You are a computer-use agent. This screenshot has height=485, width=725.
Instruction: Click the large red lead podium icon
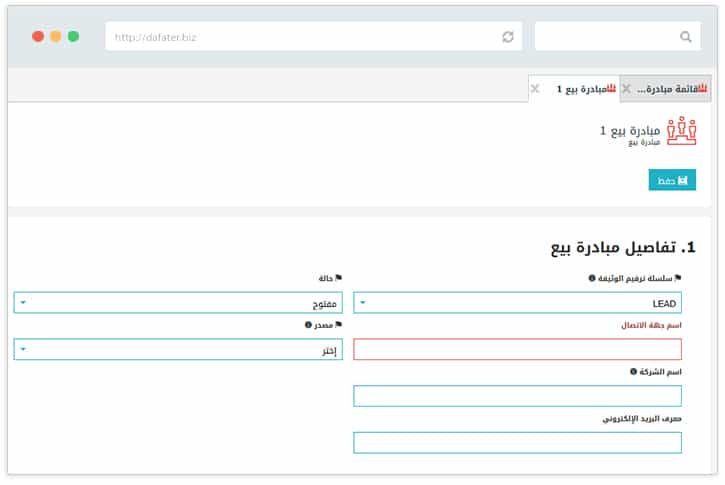681,132
